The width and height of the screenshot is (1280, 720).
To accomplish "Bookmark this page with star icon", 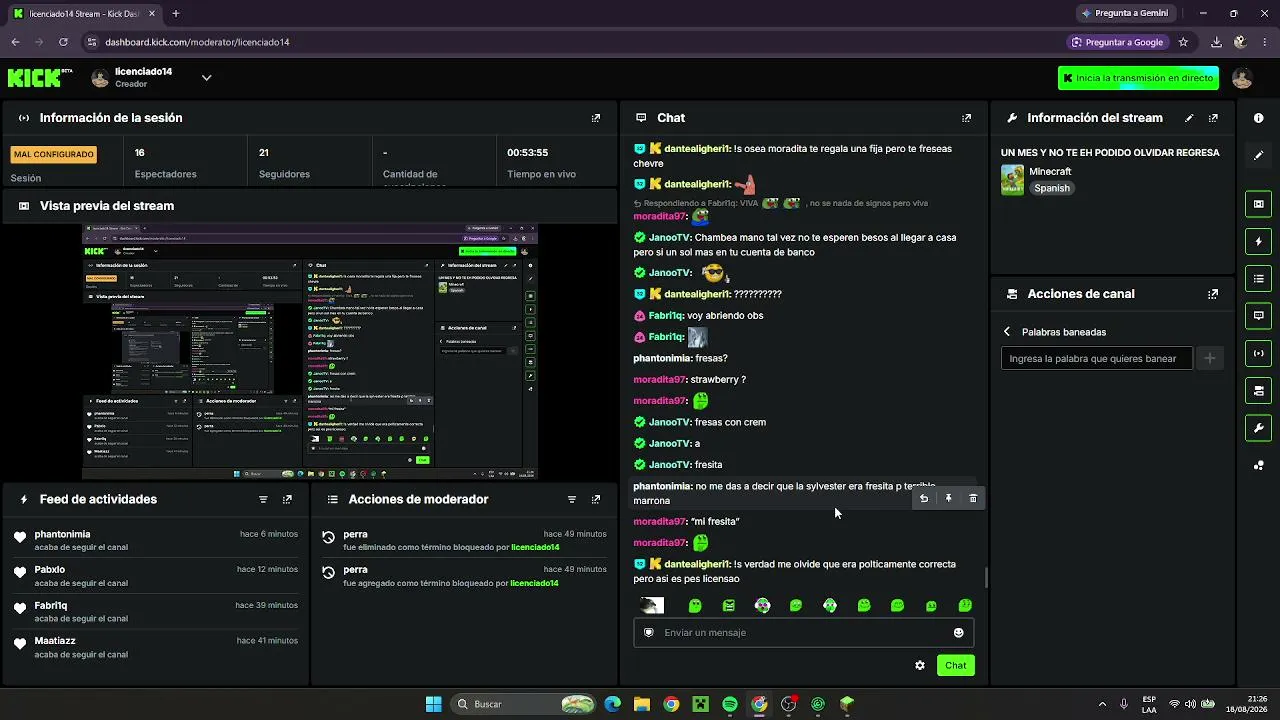I will (1183, 42).
